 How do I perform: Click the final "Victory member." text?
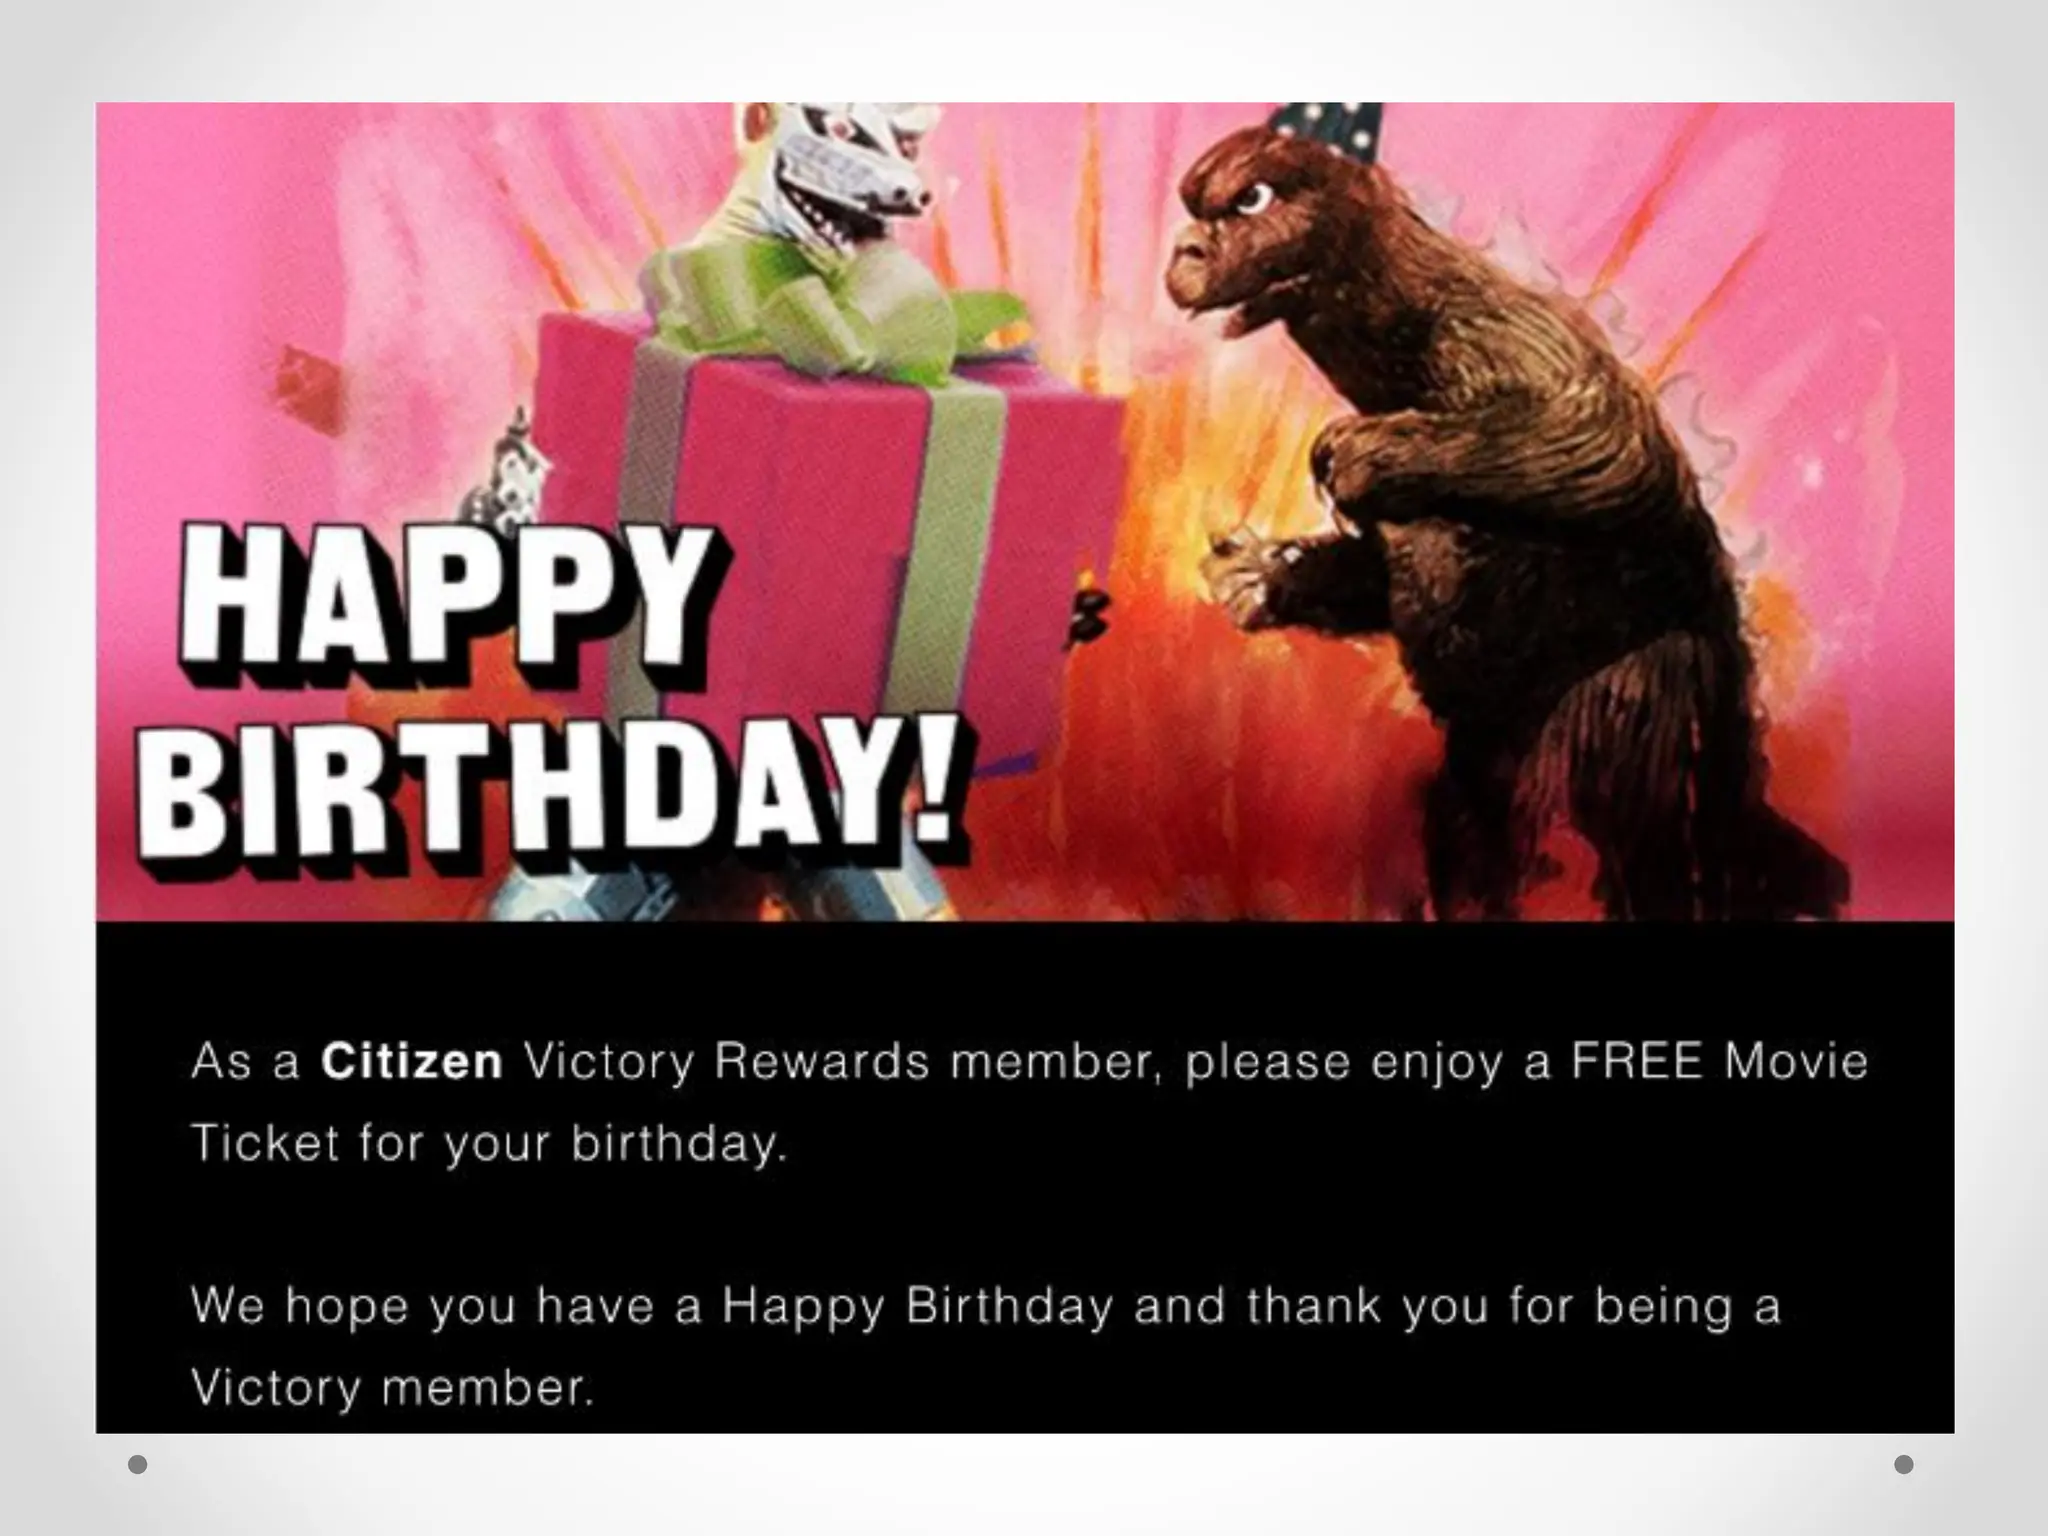click(x=392, y=1388)
